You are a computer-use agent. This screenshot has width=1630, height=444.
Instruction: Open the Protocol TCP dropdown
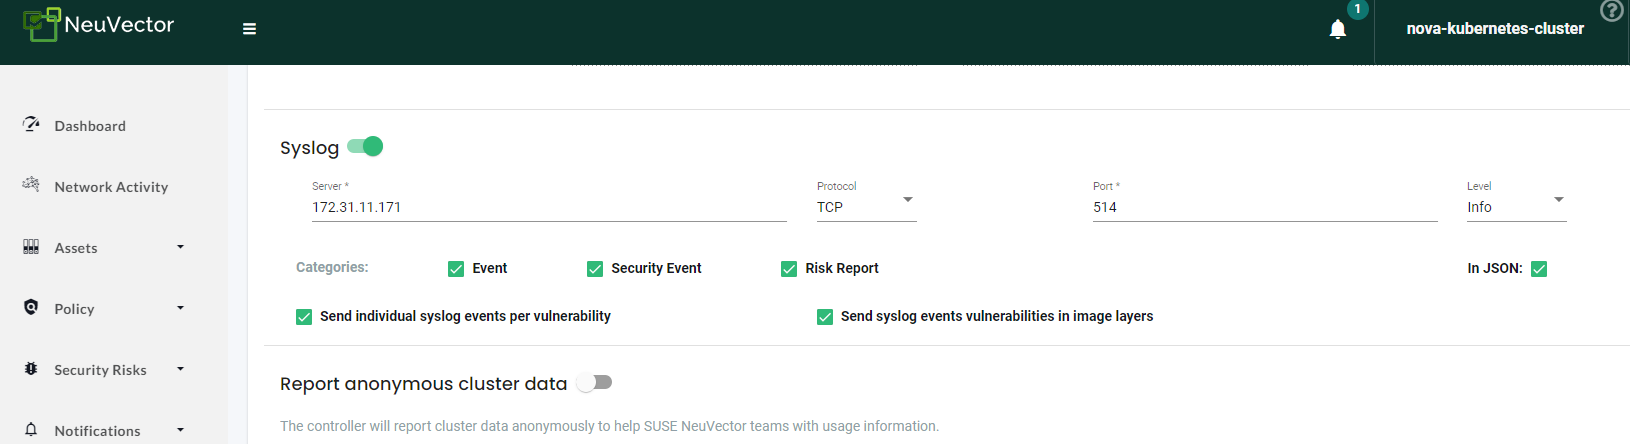[866, 207]
